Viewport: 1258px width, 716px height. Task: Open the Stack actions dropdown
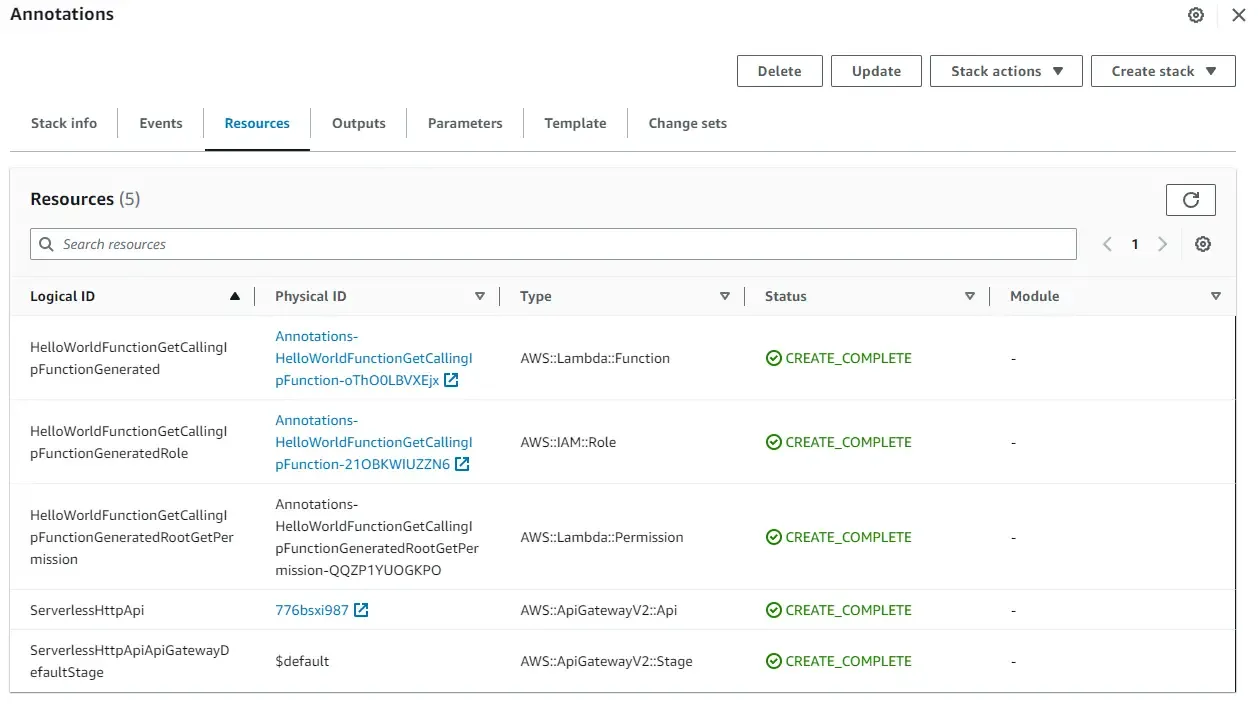pos(1005,71)
